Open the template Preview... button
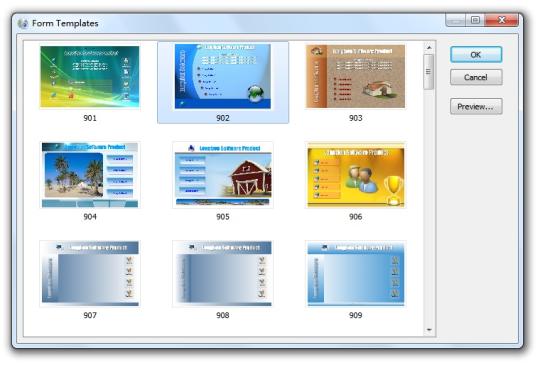The height and width of the screenshot is (365, 540). tap(476, 106)
